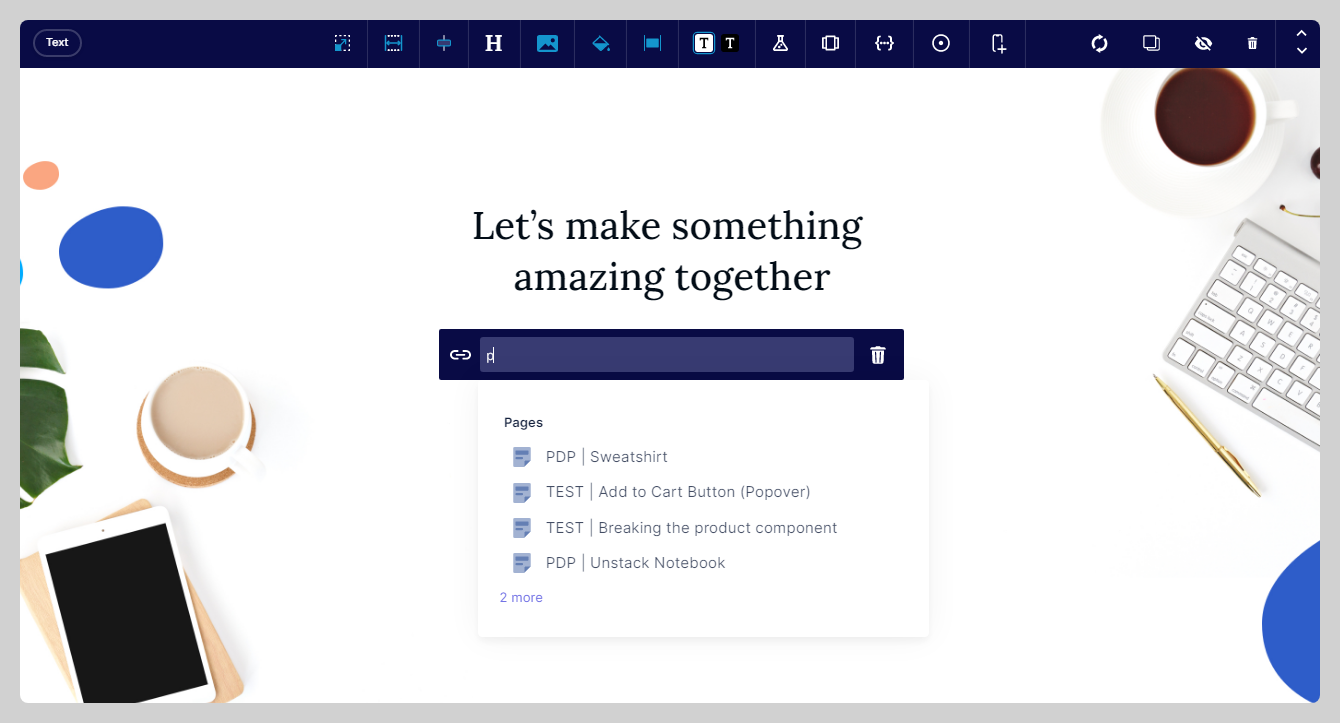Choose "TEST | Breaking the product component" page

pos(691,528)
